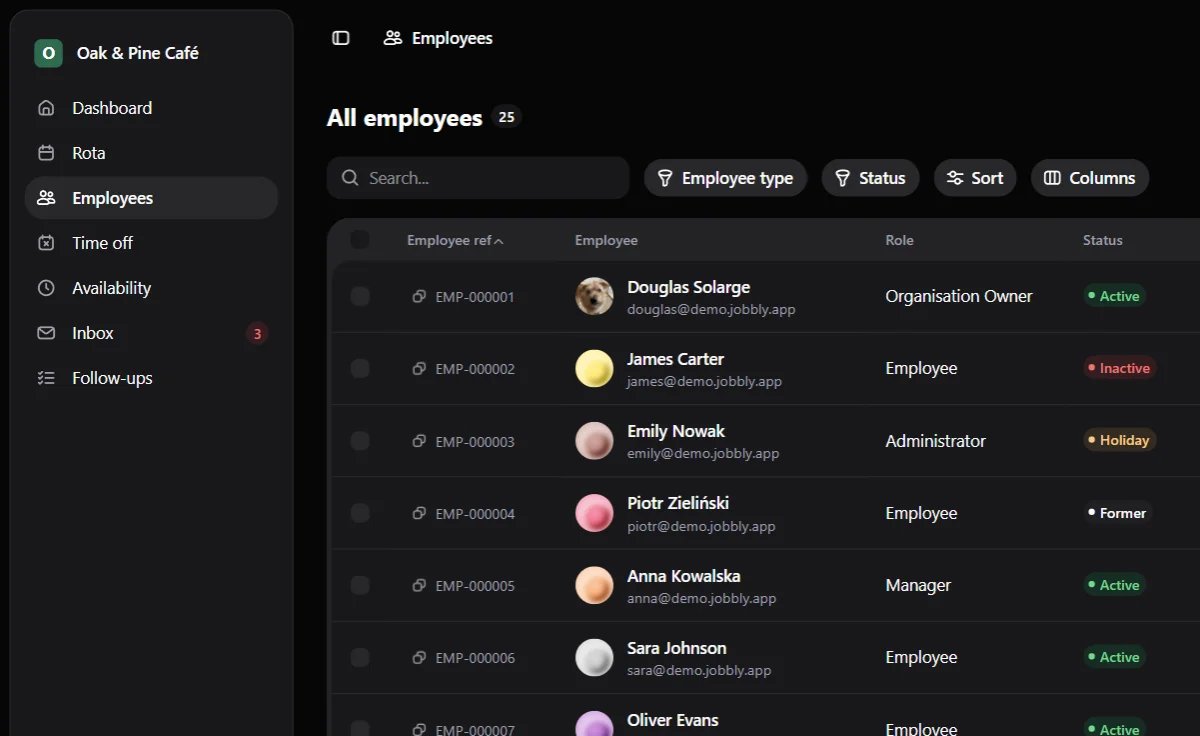Tick the checkbox for Anna Kowalska
This screenshot has height=736, width=1200.
pyautogui.click(x=360, y=585)
